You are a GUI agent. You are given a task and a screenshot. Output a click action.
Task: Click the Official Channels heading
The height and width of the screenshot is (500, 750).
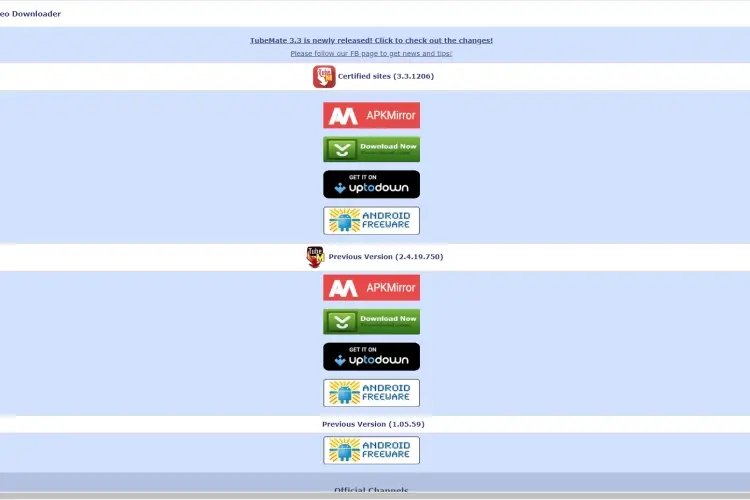[371, 489]
